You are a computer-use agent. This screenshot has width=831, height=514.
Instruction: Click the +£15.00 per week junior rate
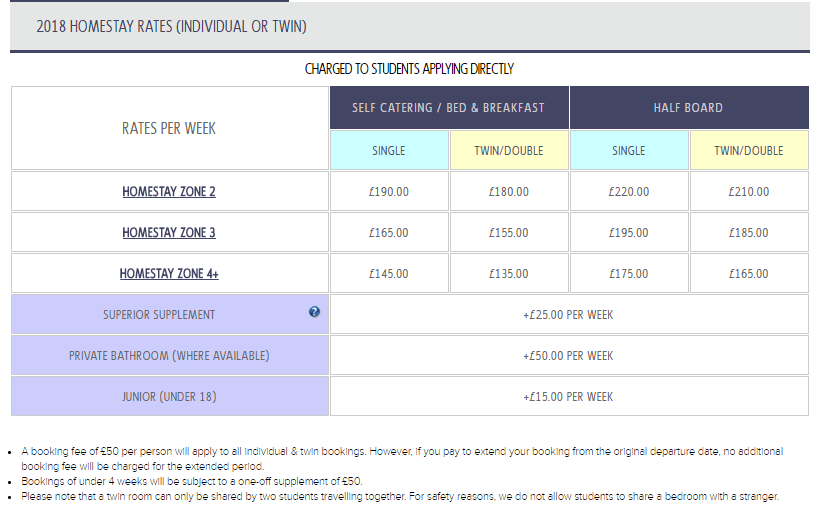click(568, 397)
